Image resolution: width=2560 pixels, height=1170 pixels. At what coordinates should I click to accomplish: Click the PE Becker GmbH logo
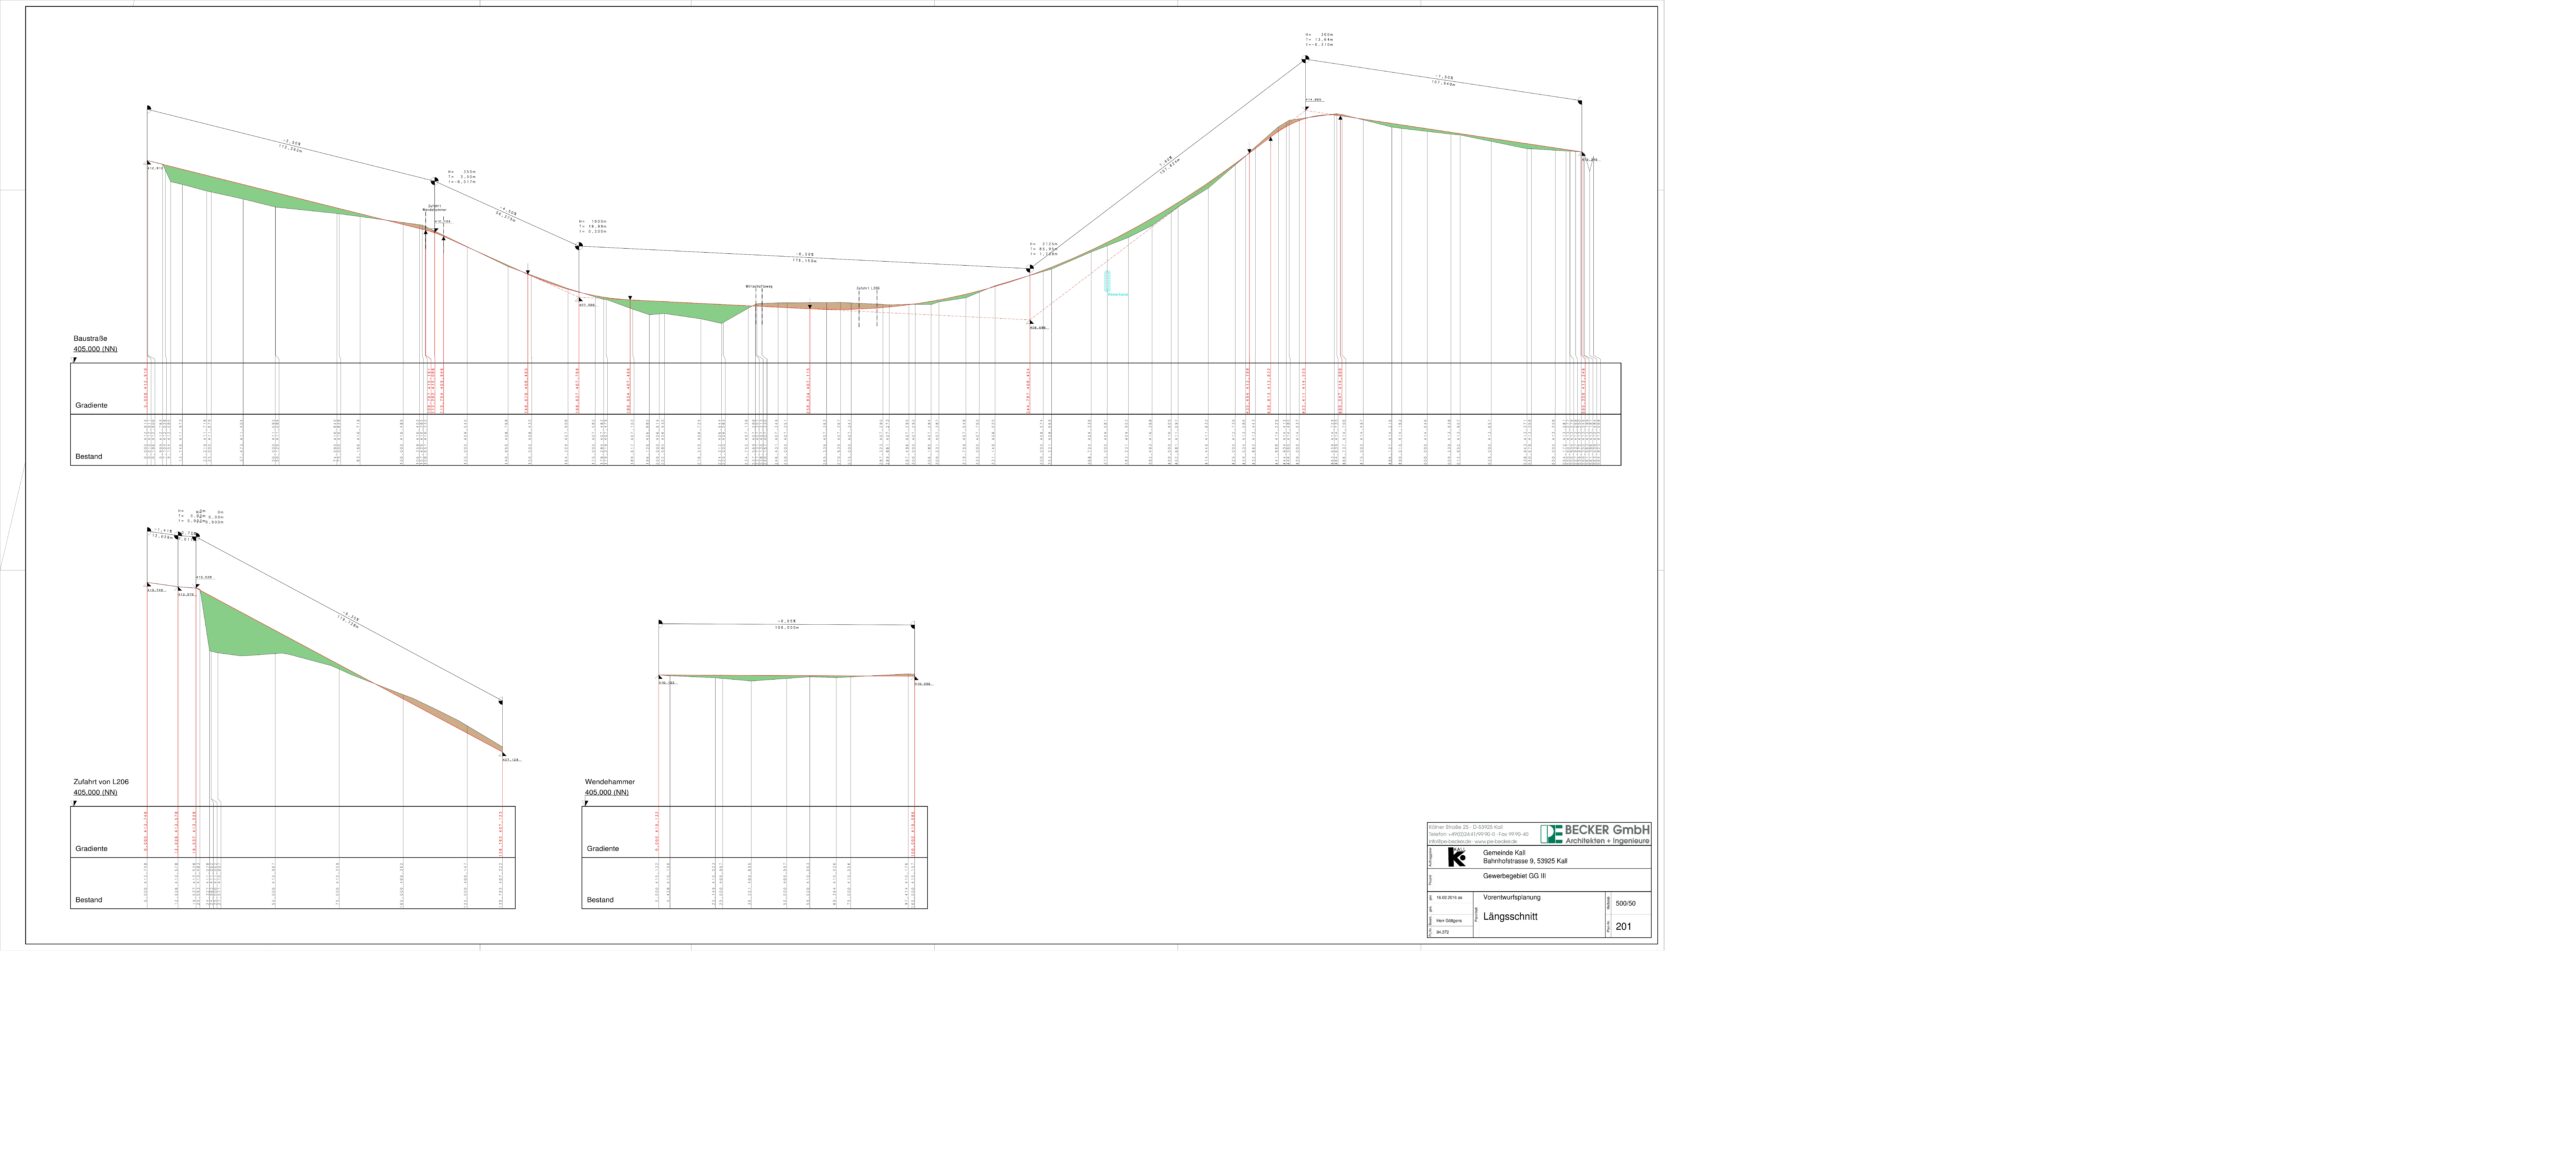[1550, 834]
